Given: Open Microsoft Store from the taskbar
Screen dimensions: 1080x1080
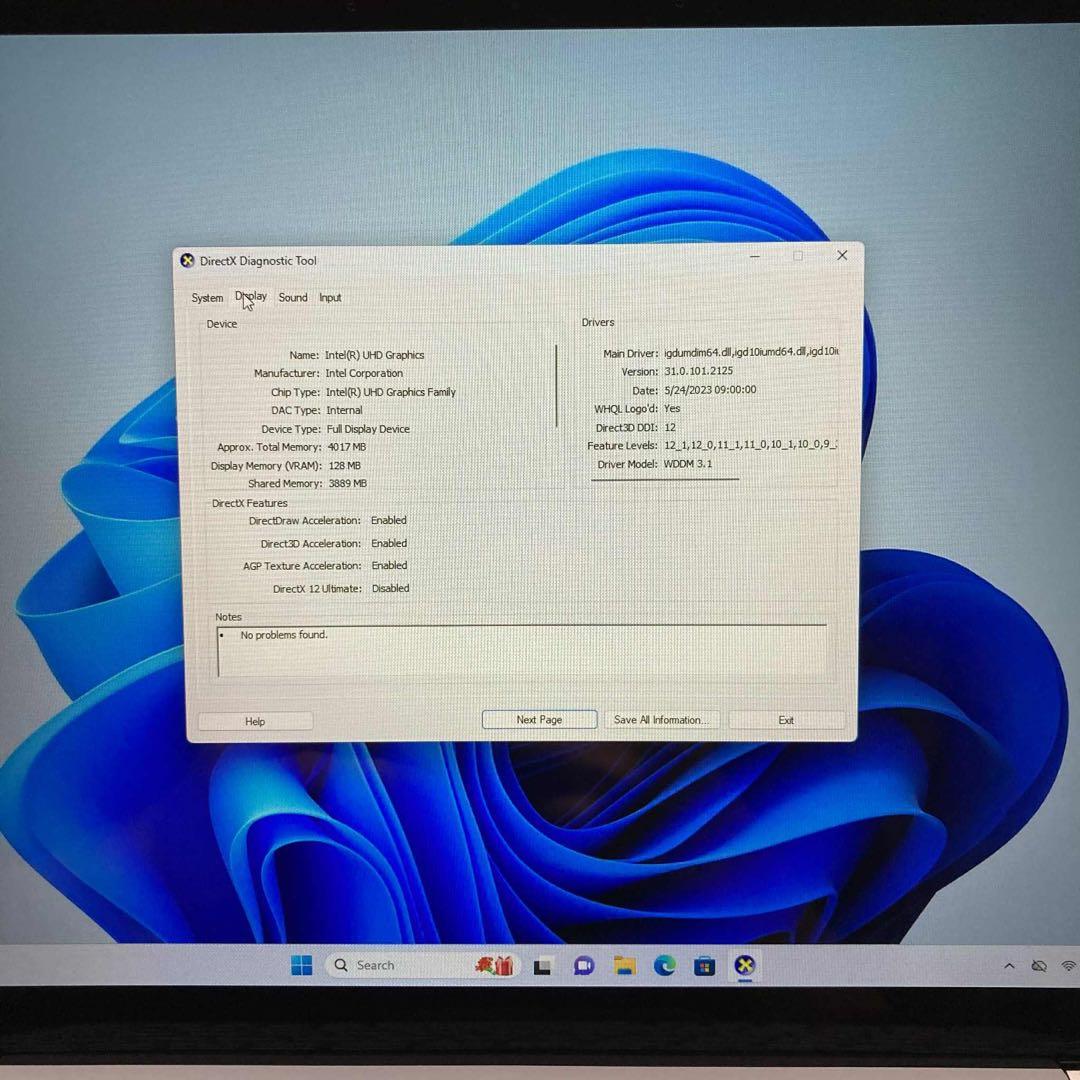Looking at the screenshot, I should tap(705, 966).
